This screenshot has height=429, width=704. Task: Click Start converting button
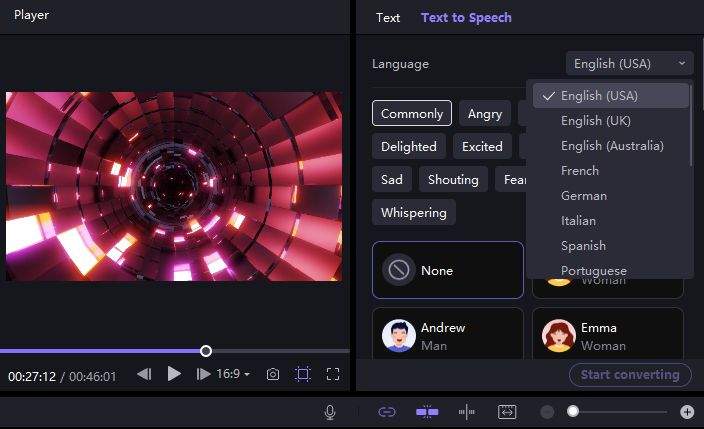[x=630, y=375]
